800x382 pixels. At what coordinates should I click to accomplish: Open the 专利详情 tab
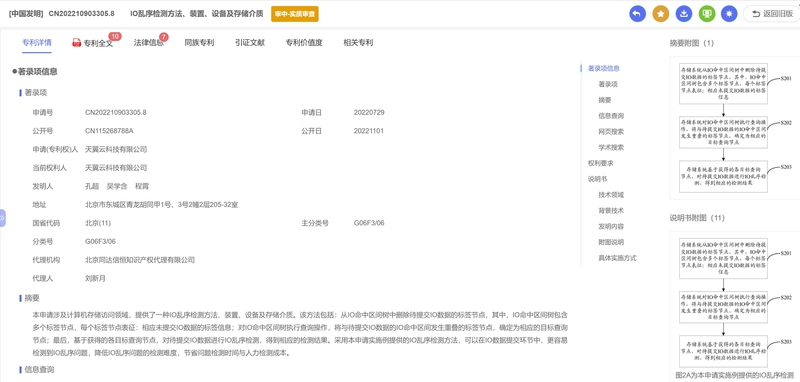[x=37, y=43]
